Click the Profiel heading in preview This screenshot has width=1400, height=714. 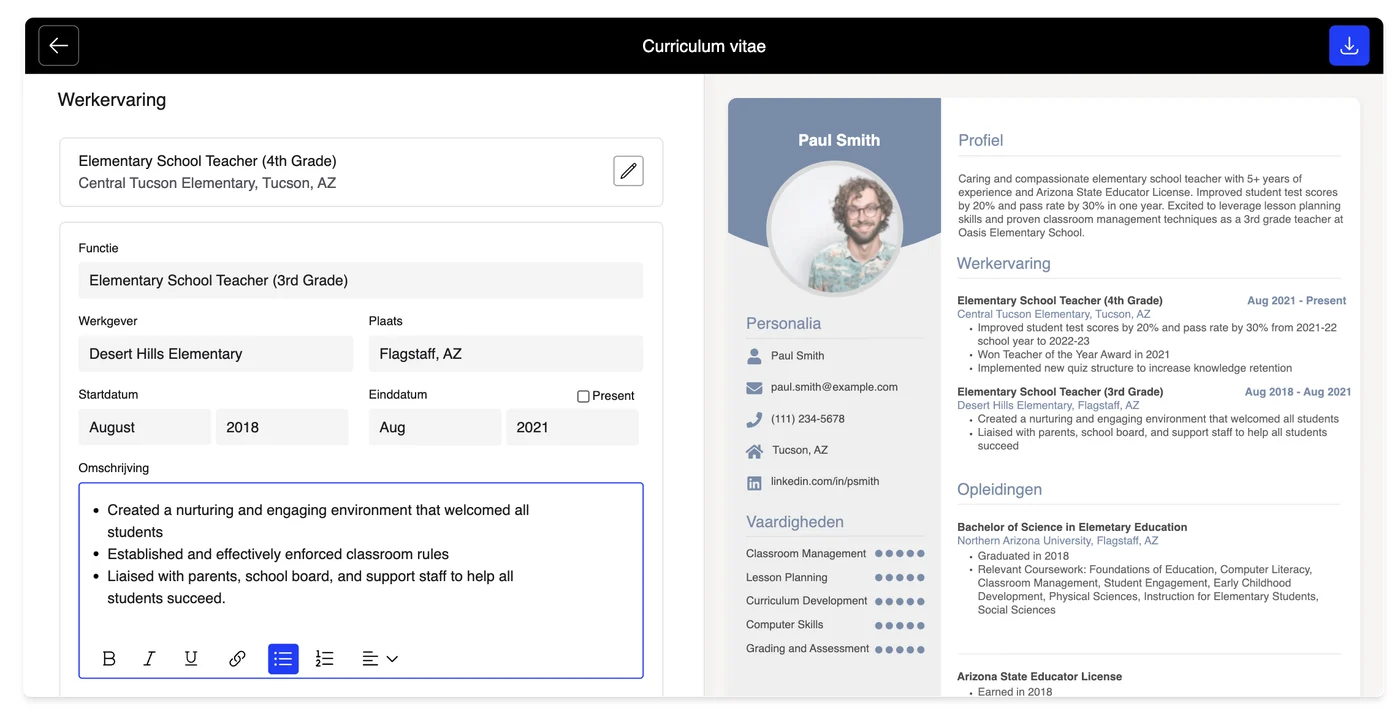click(x=980, y=140)
